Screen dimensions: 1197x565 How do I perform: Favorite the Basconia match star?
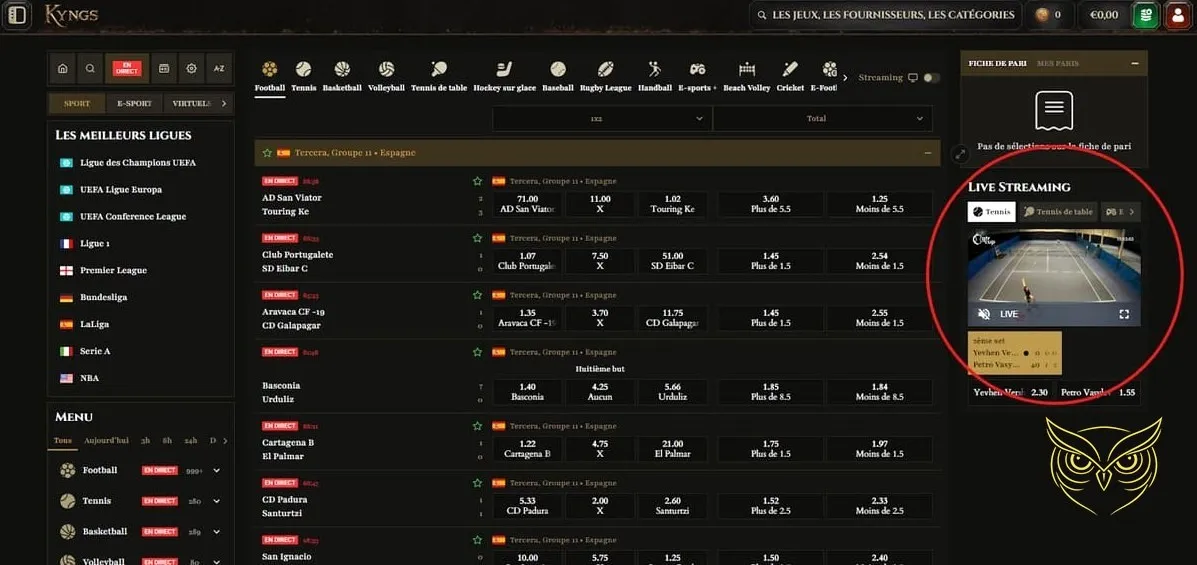[x=477, y=352]
